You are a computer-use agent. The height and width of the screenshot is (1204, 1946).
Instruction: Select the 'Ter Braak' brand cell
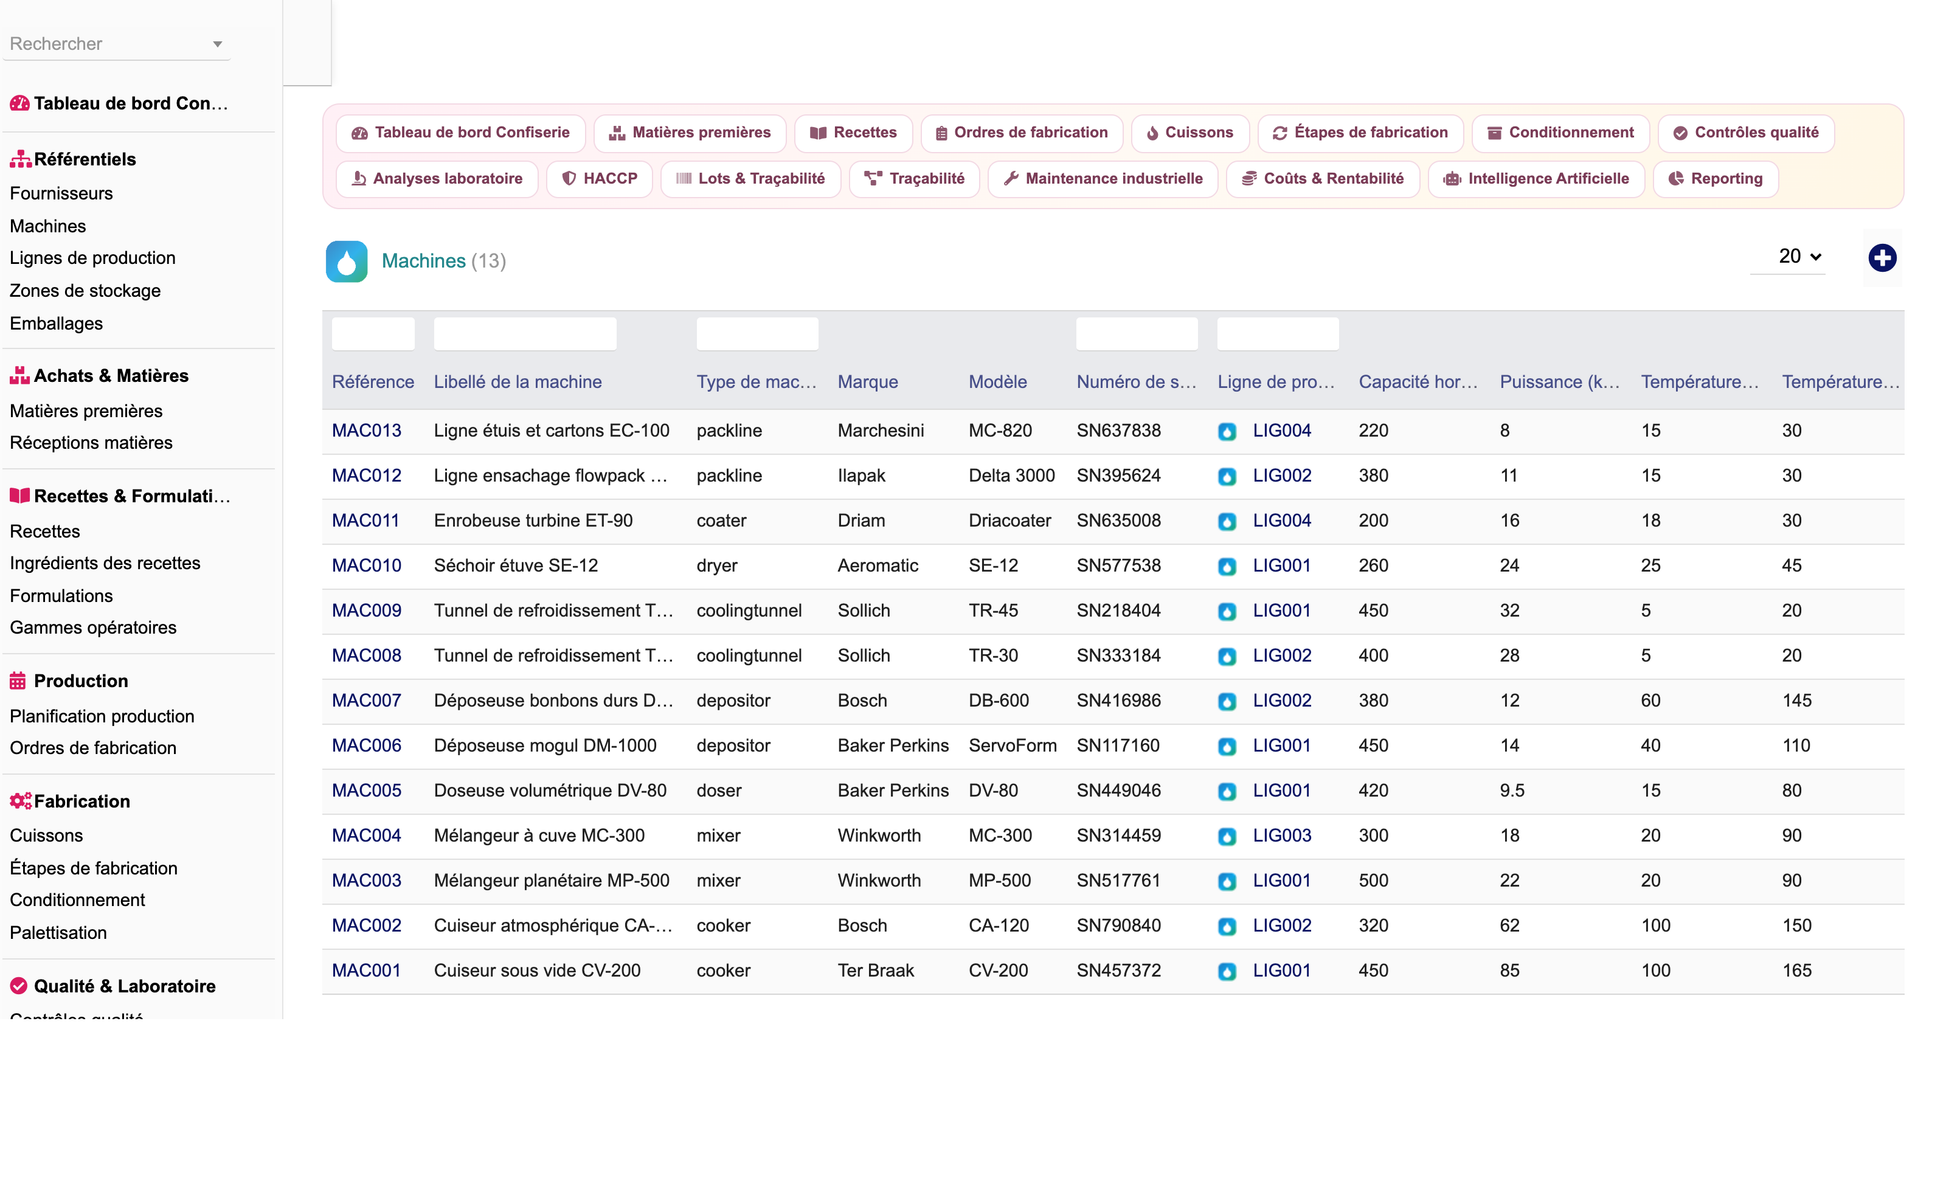tap(876, 971)
